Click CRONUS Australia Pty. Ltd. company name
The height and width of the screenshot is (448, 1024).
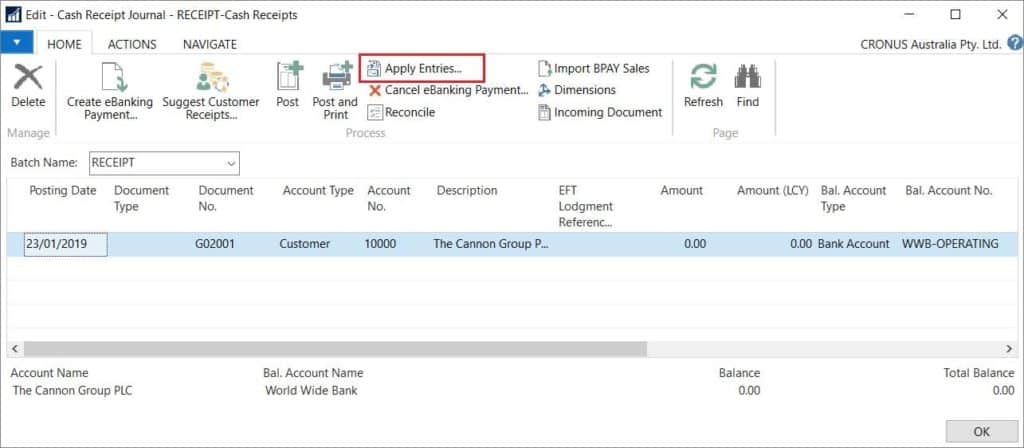tap(931, 45)
